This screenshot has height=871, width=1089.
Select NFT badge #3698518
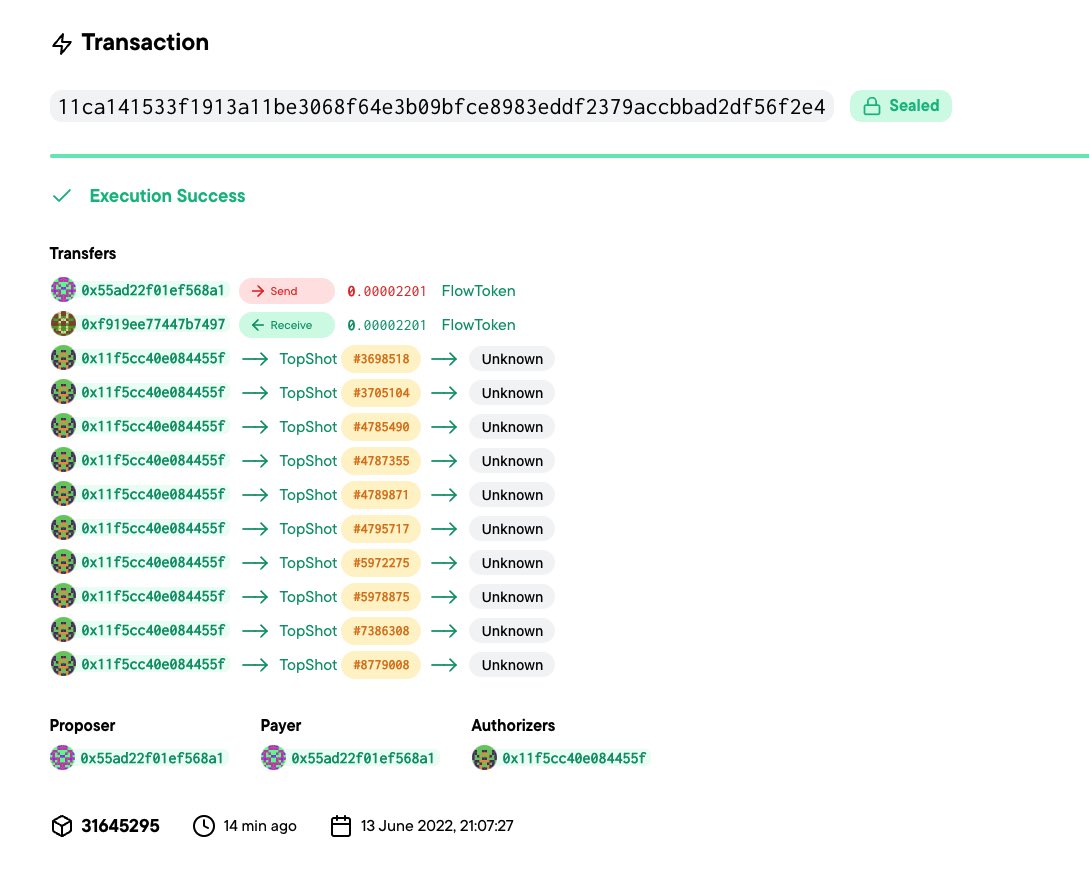click(381, 359)
